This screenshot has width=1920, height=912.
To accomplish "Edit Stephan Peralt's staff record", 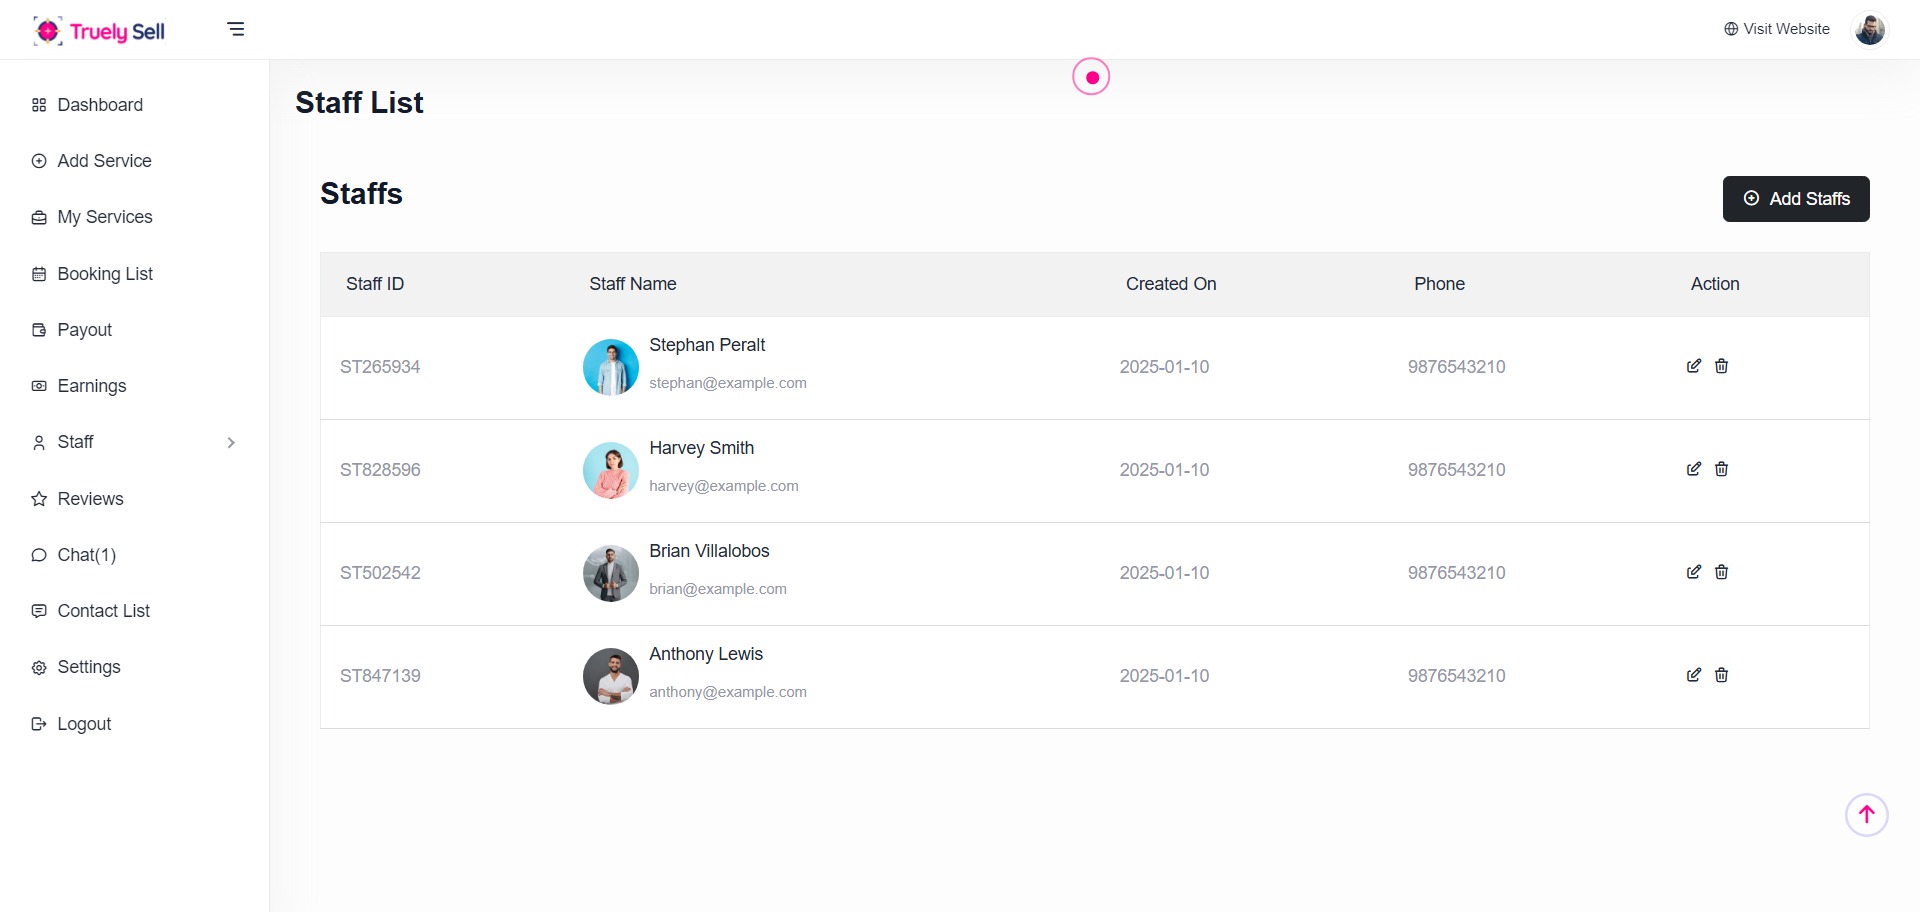I will click(1693, 366).
